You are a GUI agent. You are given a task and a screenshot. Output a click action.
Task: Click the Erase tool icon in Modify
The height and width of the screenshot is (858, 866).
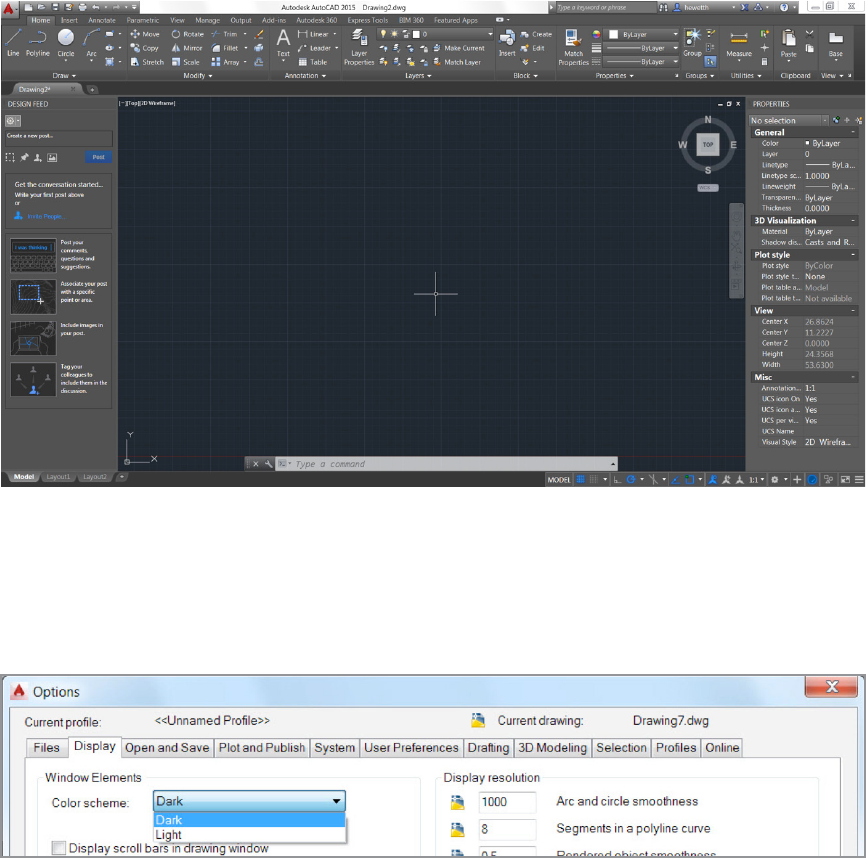pyautogui.click(x=258, y=34)
